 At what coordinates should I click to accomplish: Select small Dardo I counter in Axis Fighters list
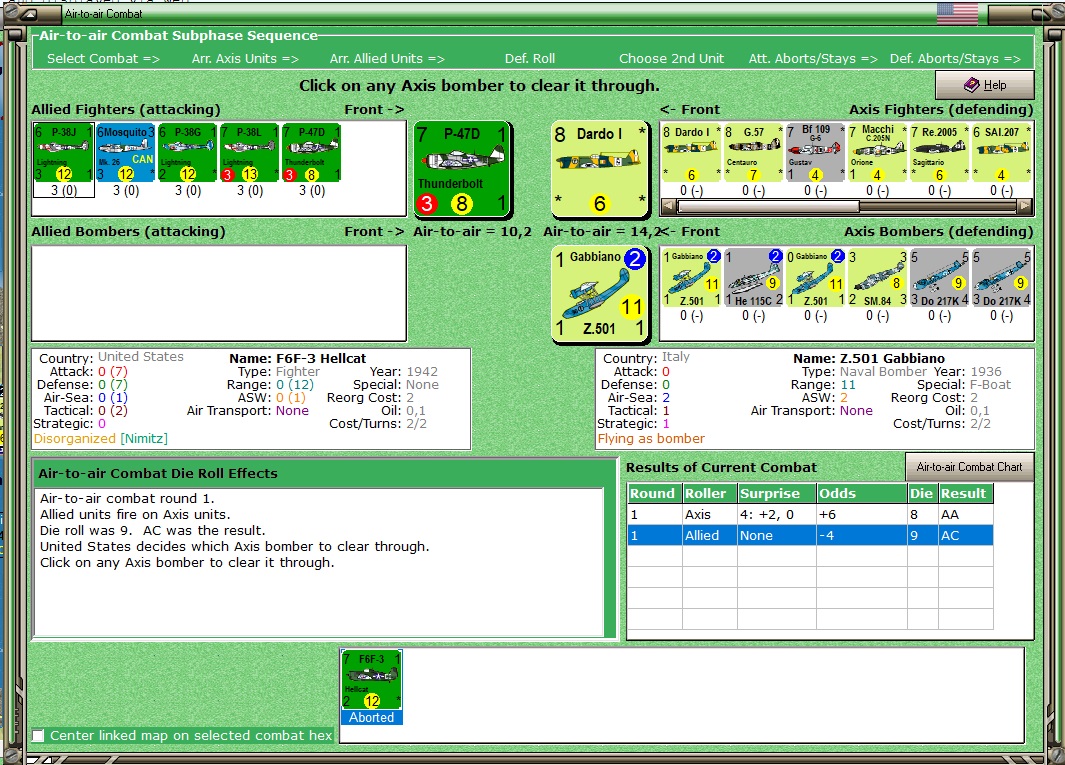tap(690, 153)
